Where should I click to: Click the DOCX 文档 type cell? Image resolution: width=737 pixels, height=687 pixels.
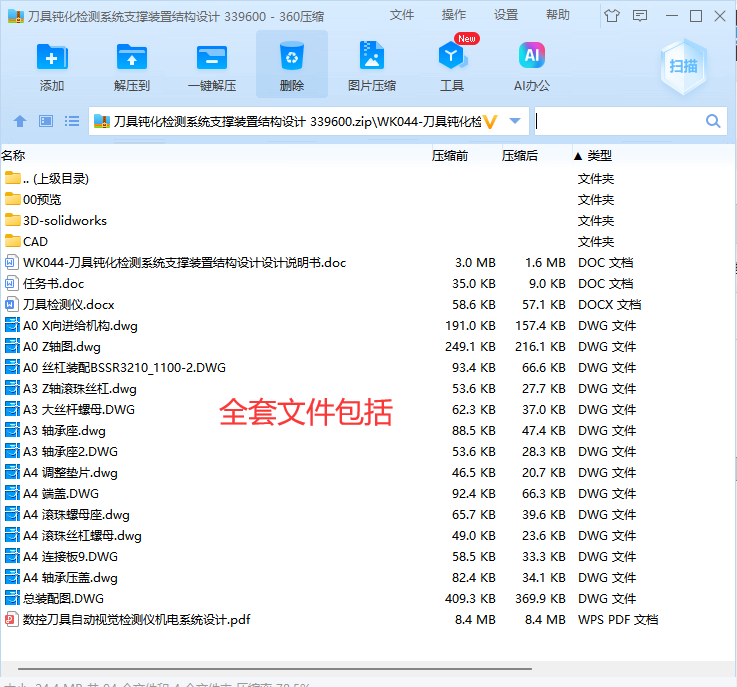point(610,304)
